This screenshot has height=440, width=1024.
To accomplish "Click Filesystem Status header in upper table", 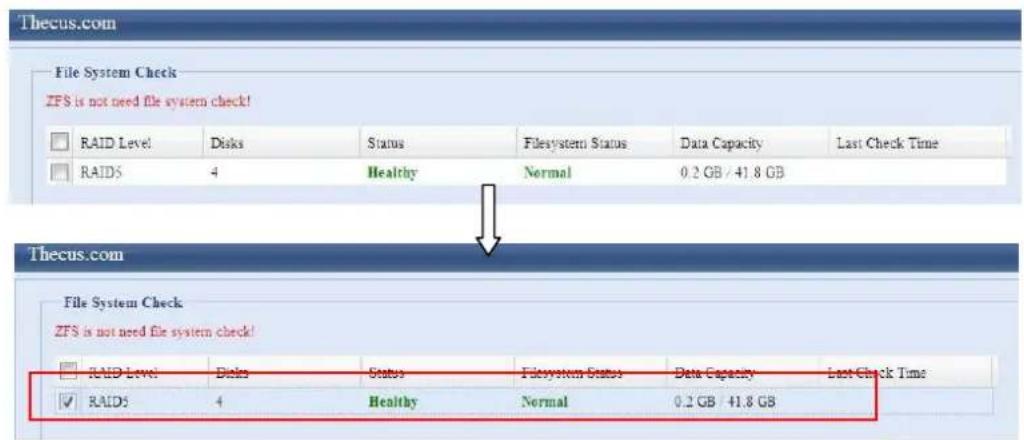I will click(x=575, y=143).
